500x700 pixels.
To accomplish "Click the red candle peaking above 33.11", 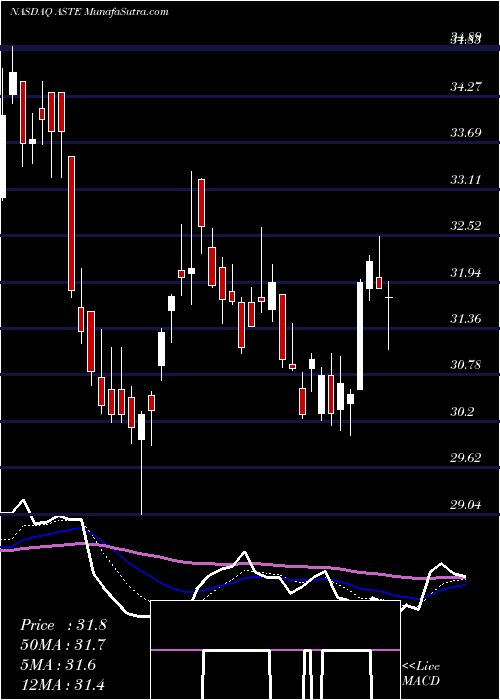I will 202,203.
